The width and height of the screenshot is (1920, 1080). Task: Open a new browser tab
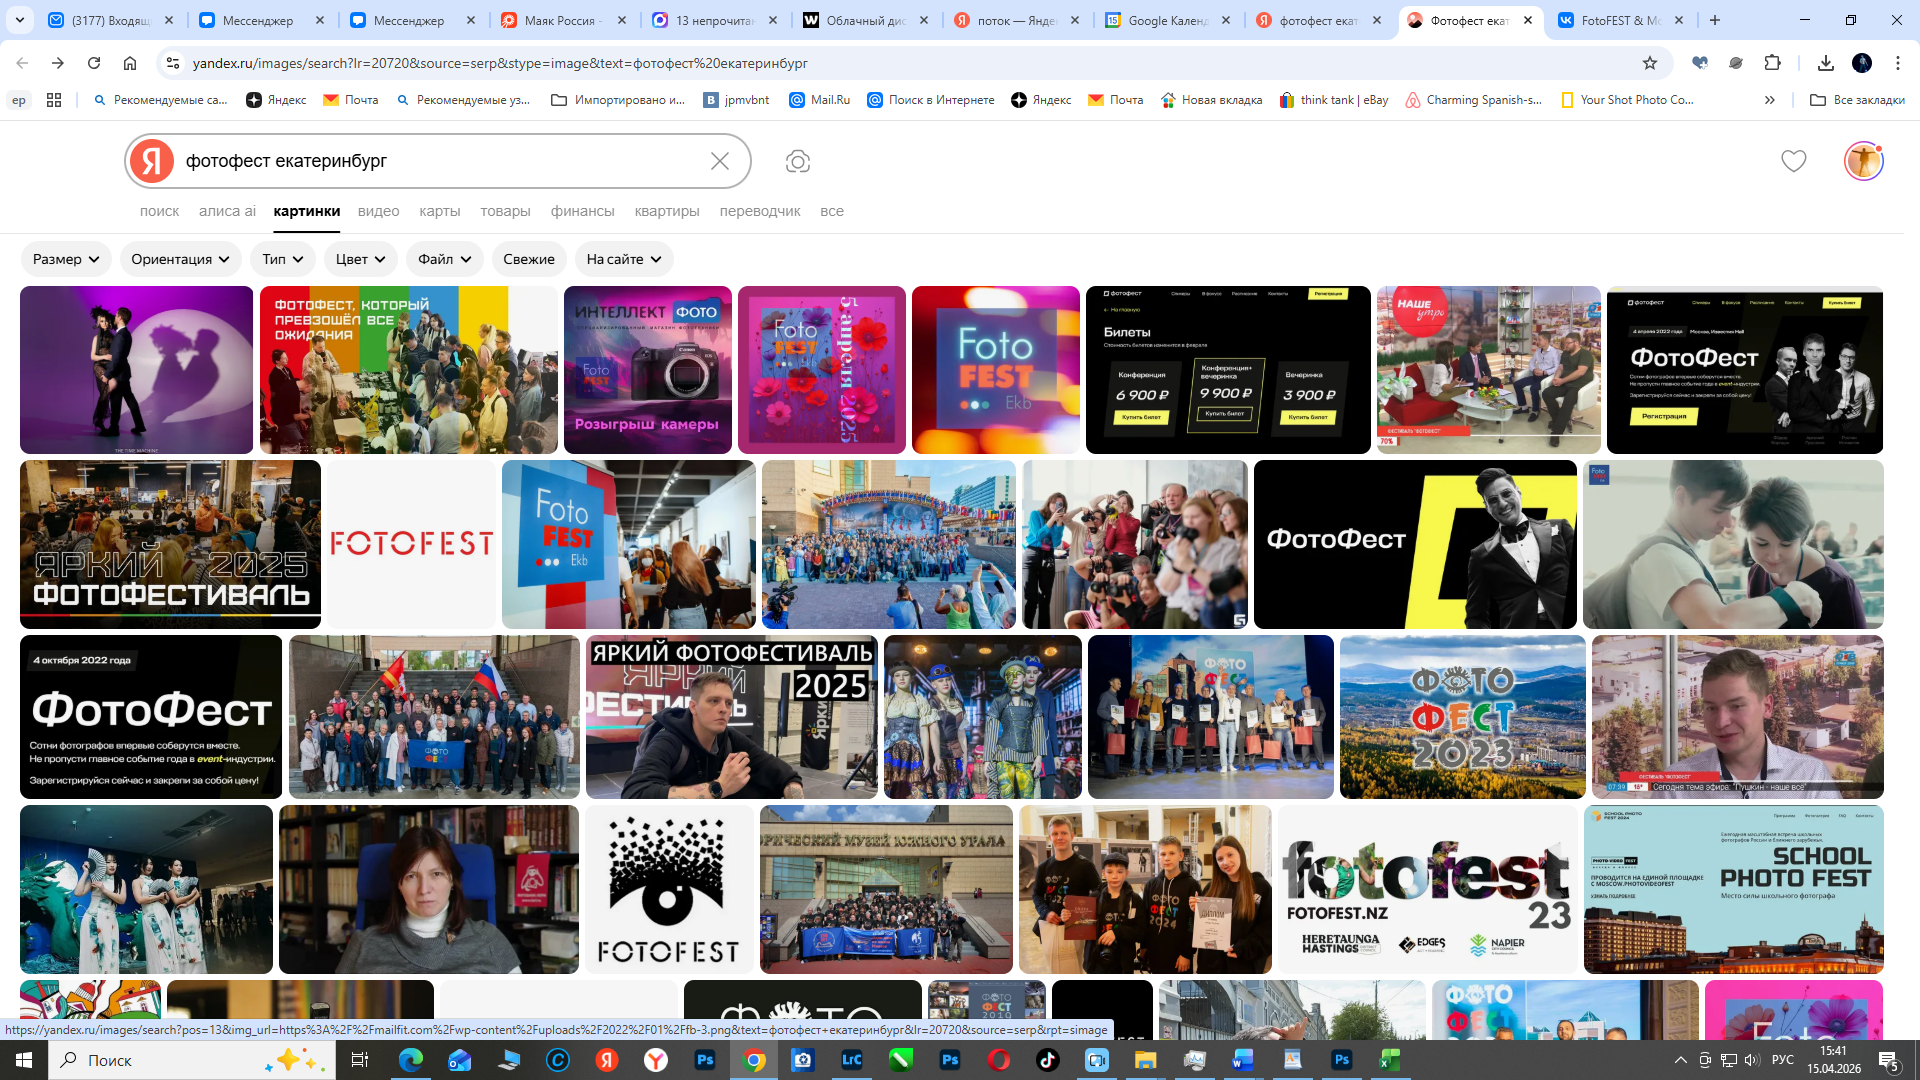1715,20
